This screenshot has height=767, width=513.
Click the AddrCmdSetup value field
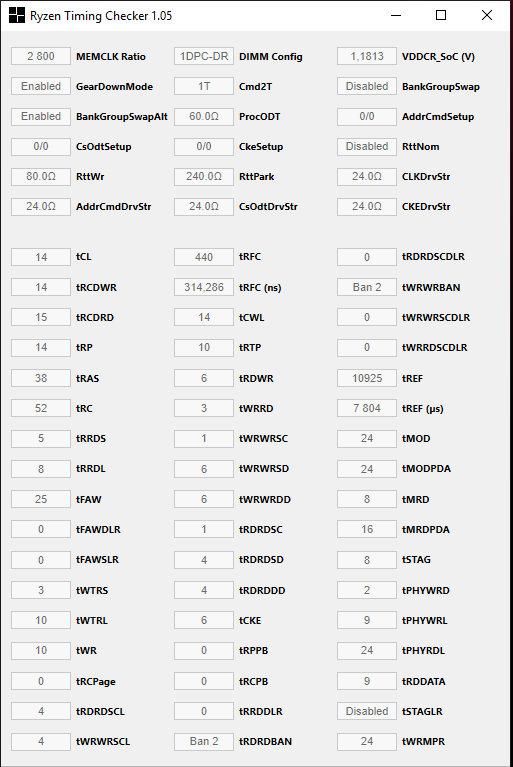pyautogui.click(x=367, y=116)
